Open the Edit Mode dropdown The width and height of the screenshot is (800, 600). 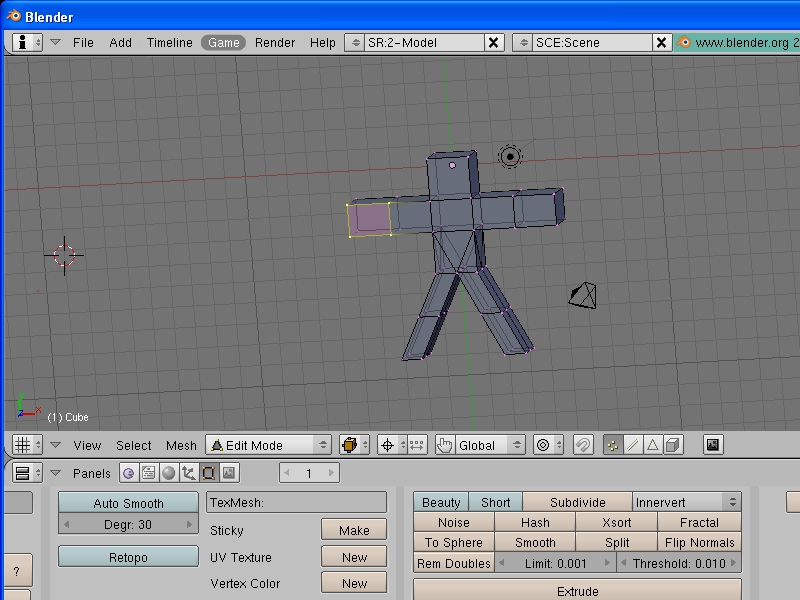269,445
